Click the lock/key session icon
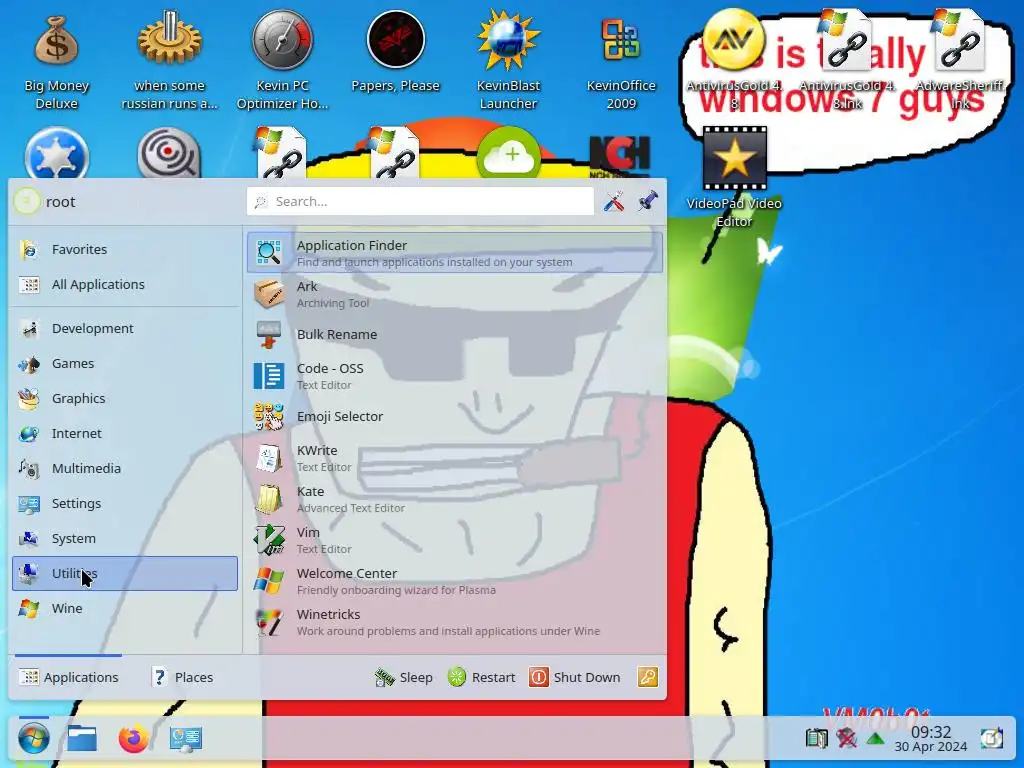 coord(648,677)
